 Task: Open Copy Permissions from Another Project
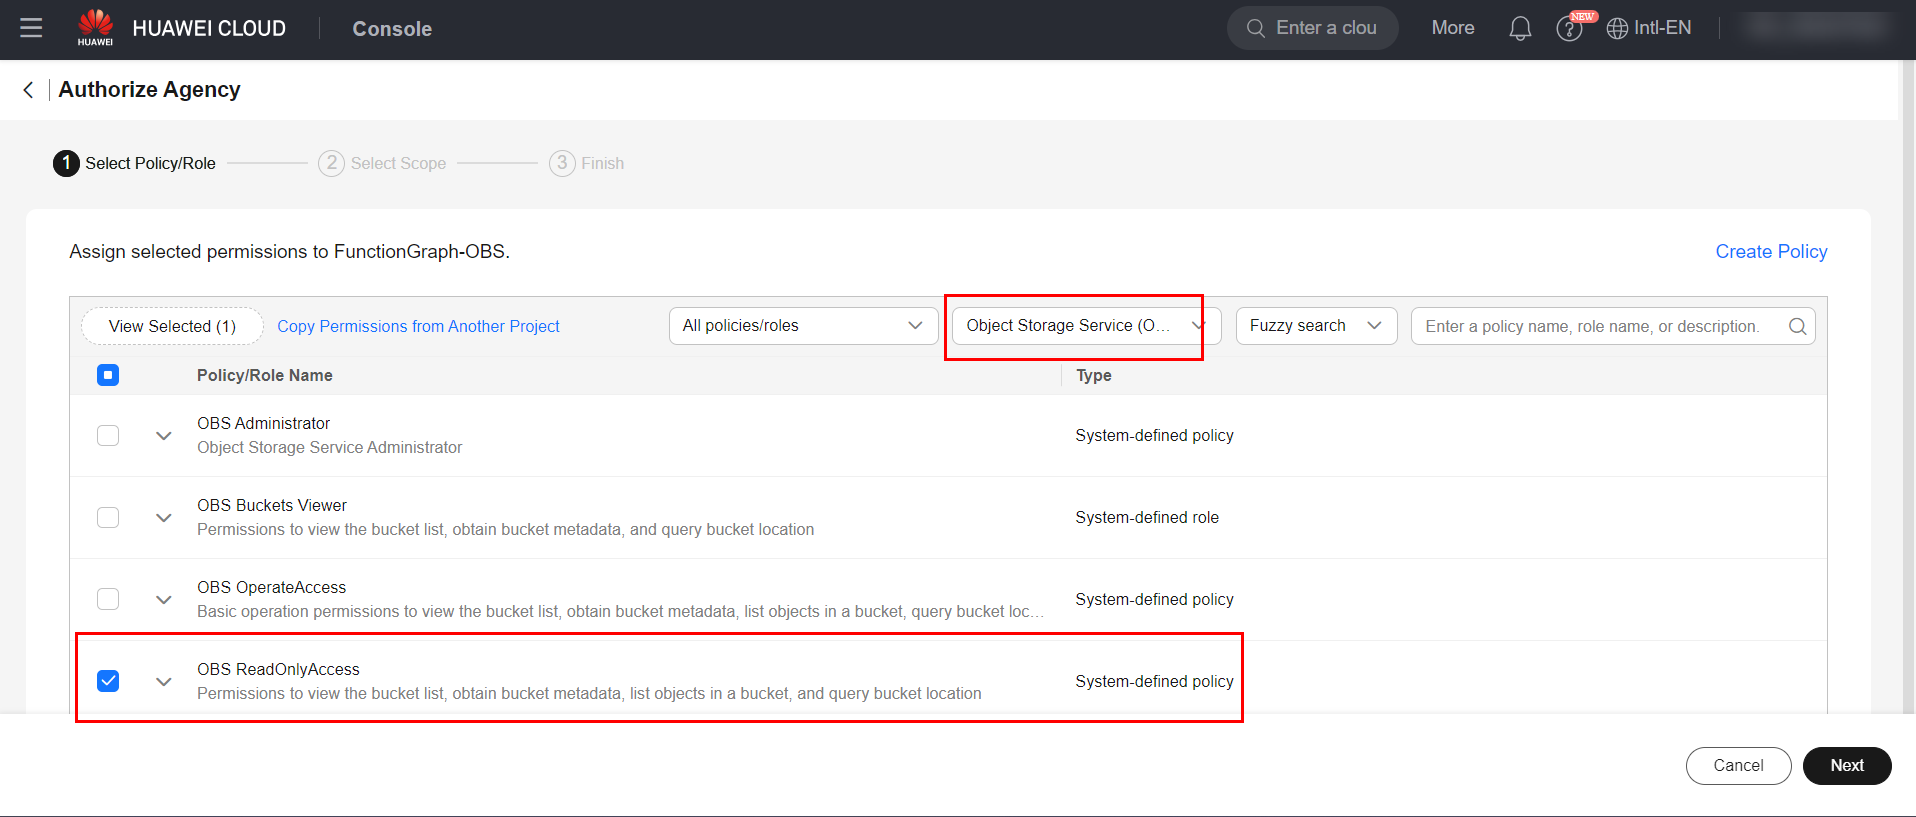point(418,326)
